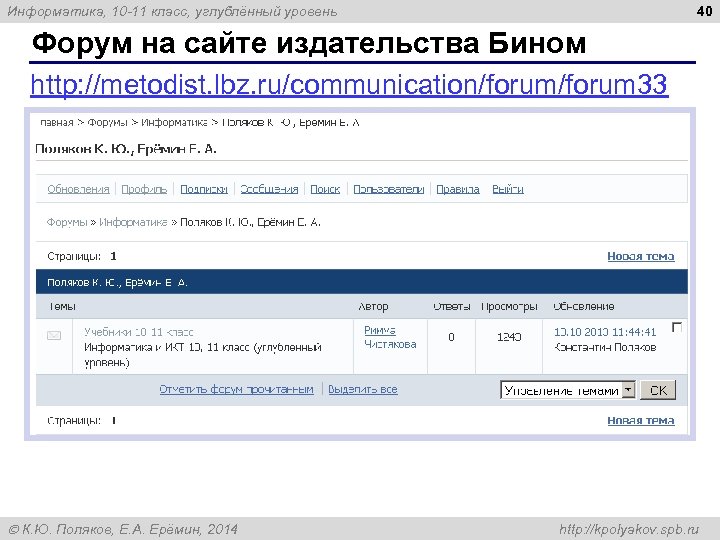The height and width of the screenshot is (540, 720).
Task: Click the Обновление column header
Action: coord(584,306)
